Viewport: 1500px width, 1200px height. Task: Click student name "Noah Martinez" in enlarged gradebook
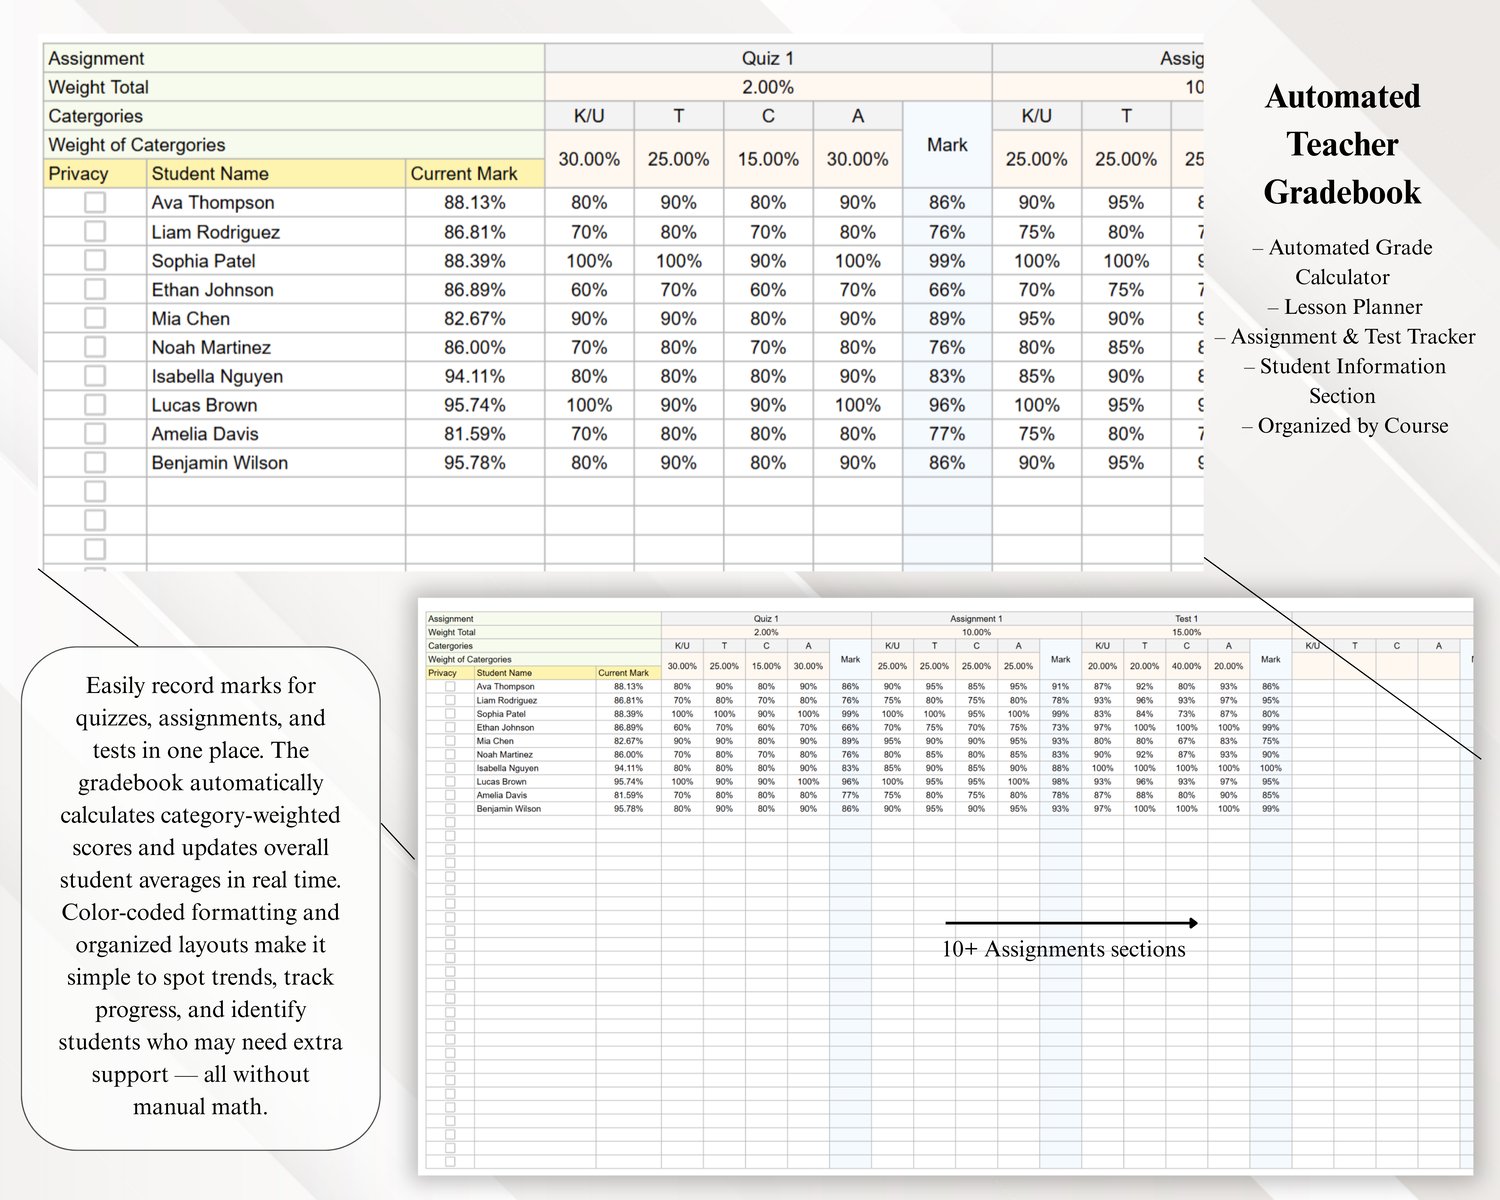(211, 347)
